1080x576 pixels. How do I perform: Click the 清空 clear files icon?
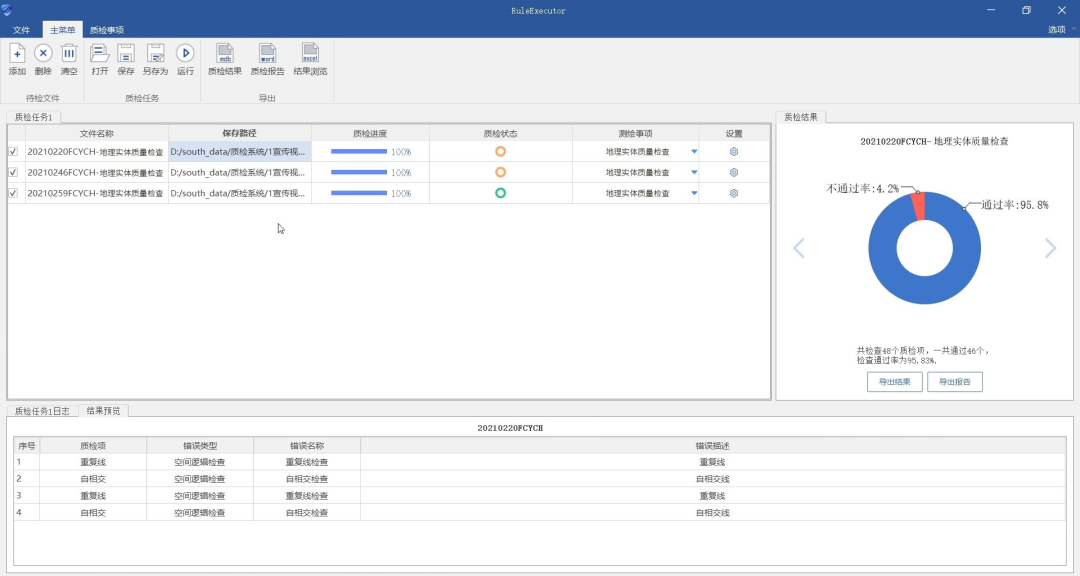(69, 54)
